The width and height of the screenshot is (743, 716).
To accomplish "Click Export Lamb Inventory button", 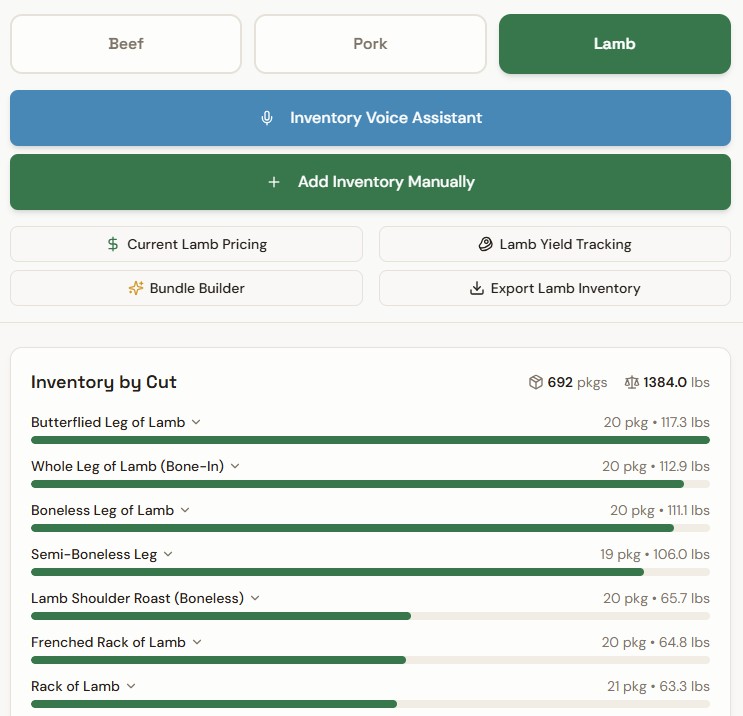I will (x=555, y=288).
